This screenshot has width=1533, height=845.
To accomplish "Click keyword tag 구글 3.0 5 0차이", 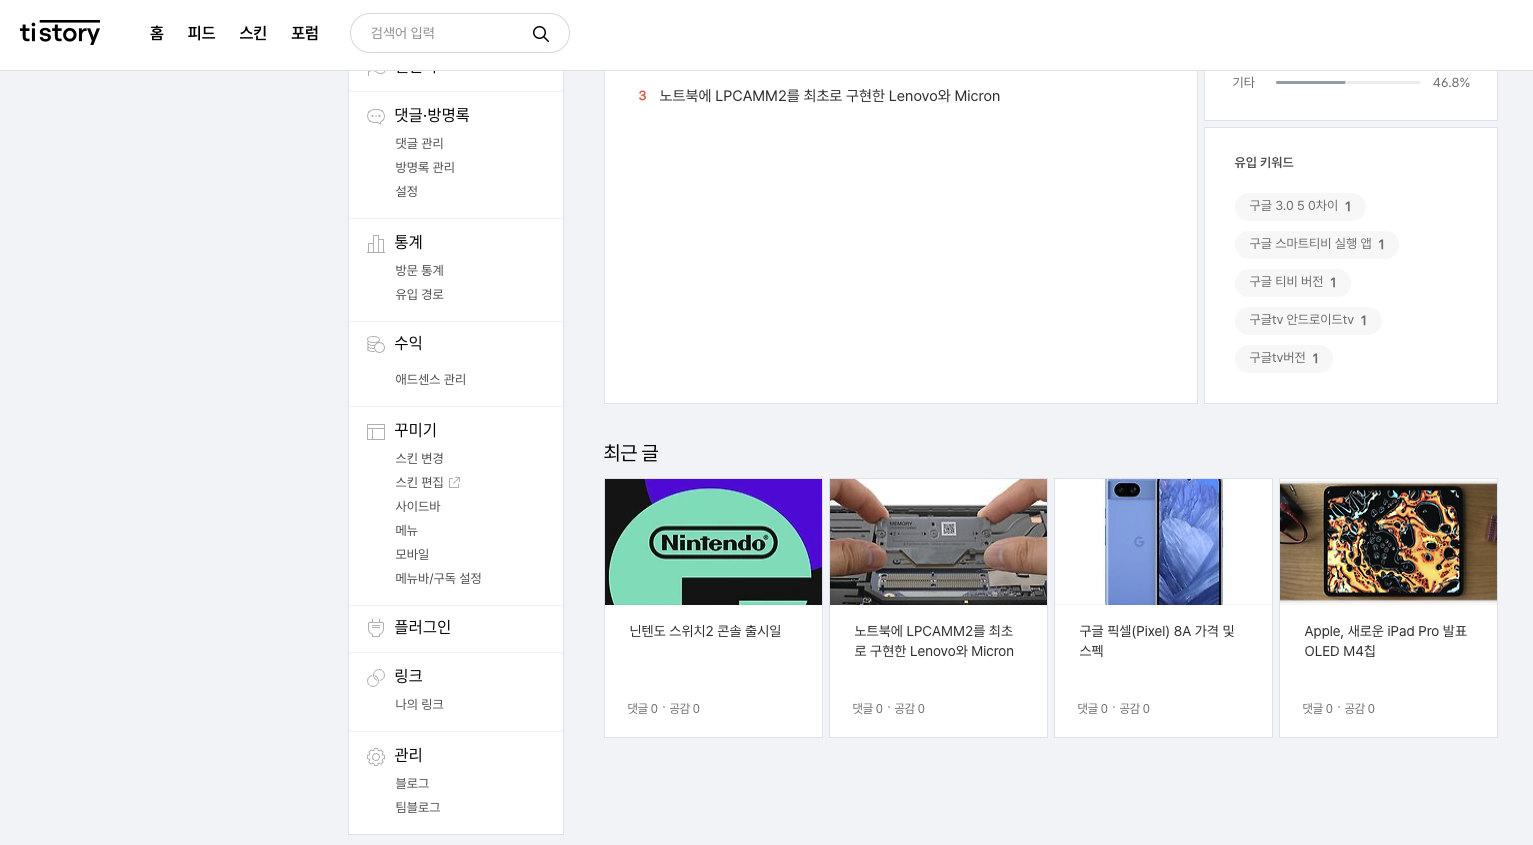I will click(x=1300, y=206).
